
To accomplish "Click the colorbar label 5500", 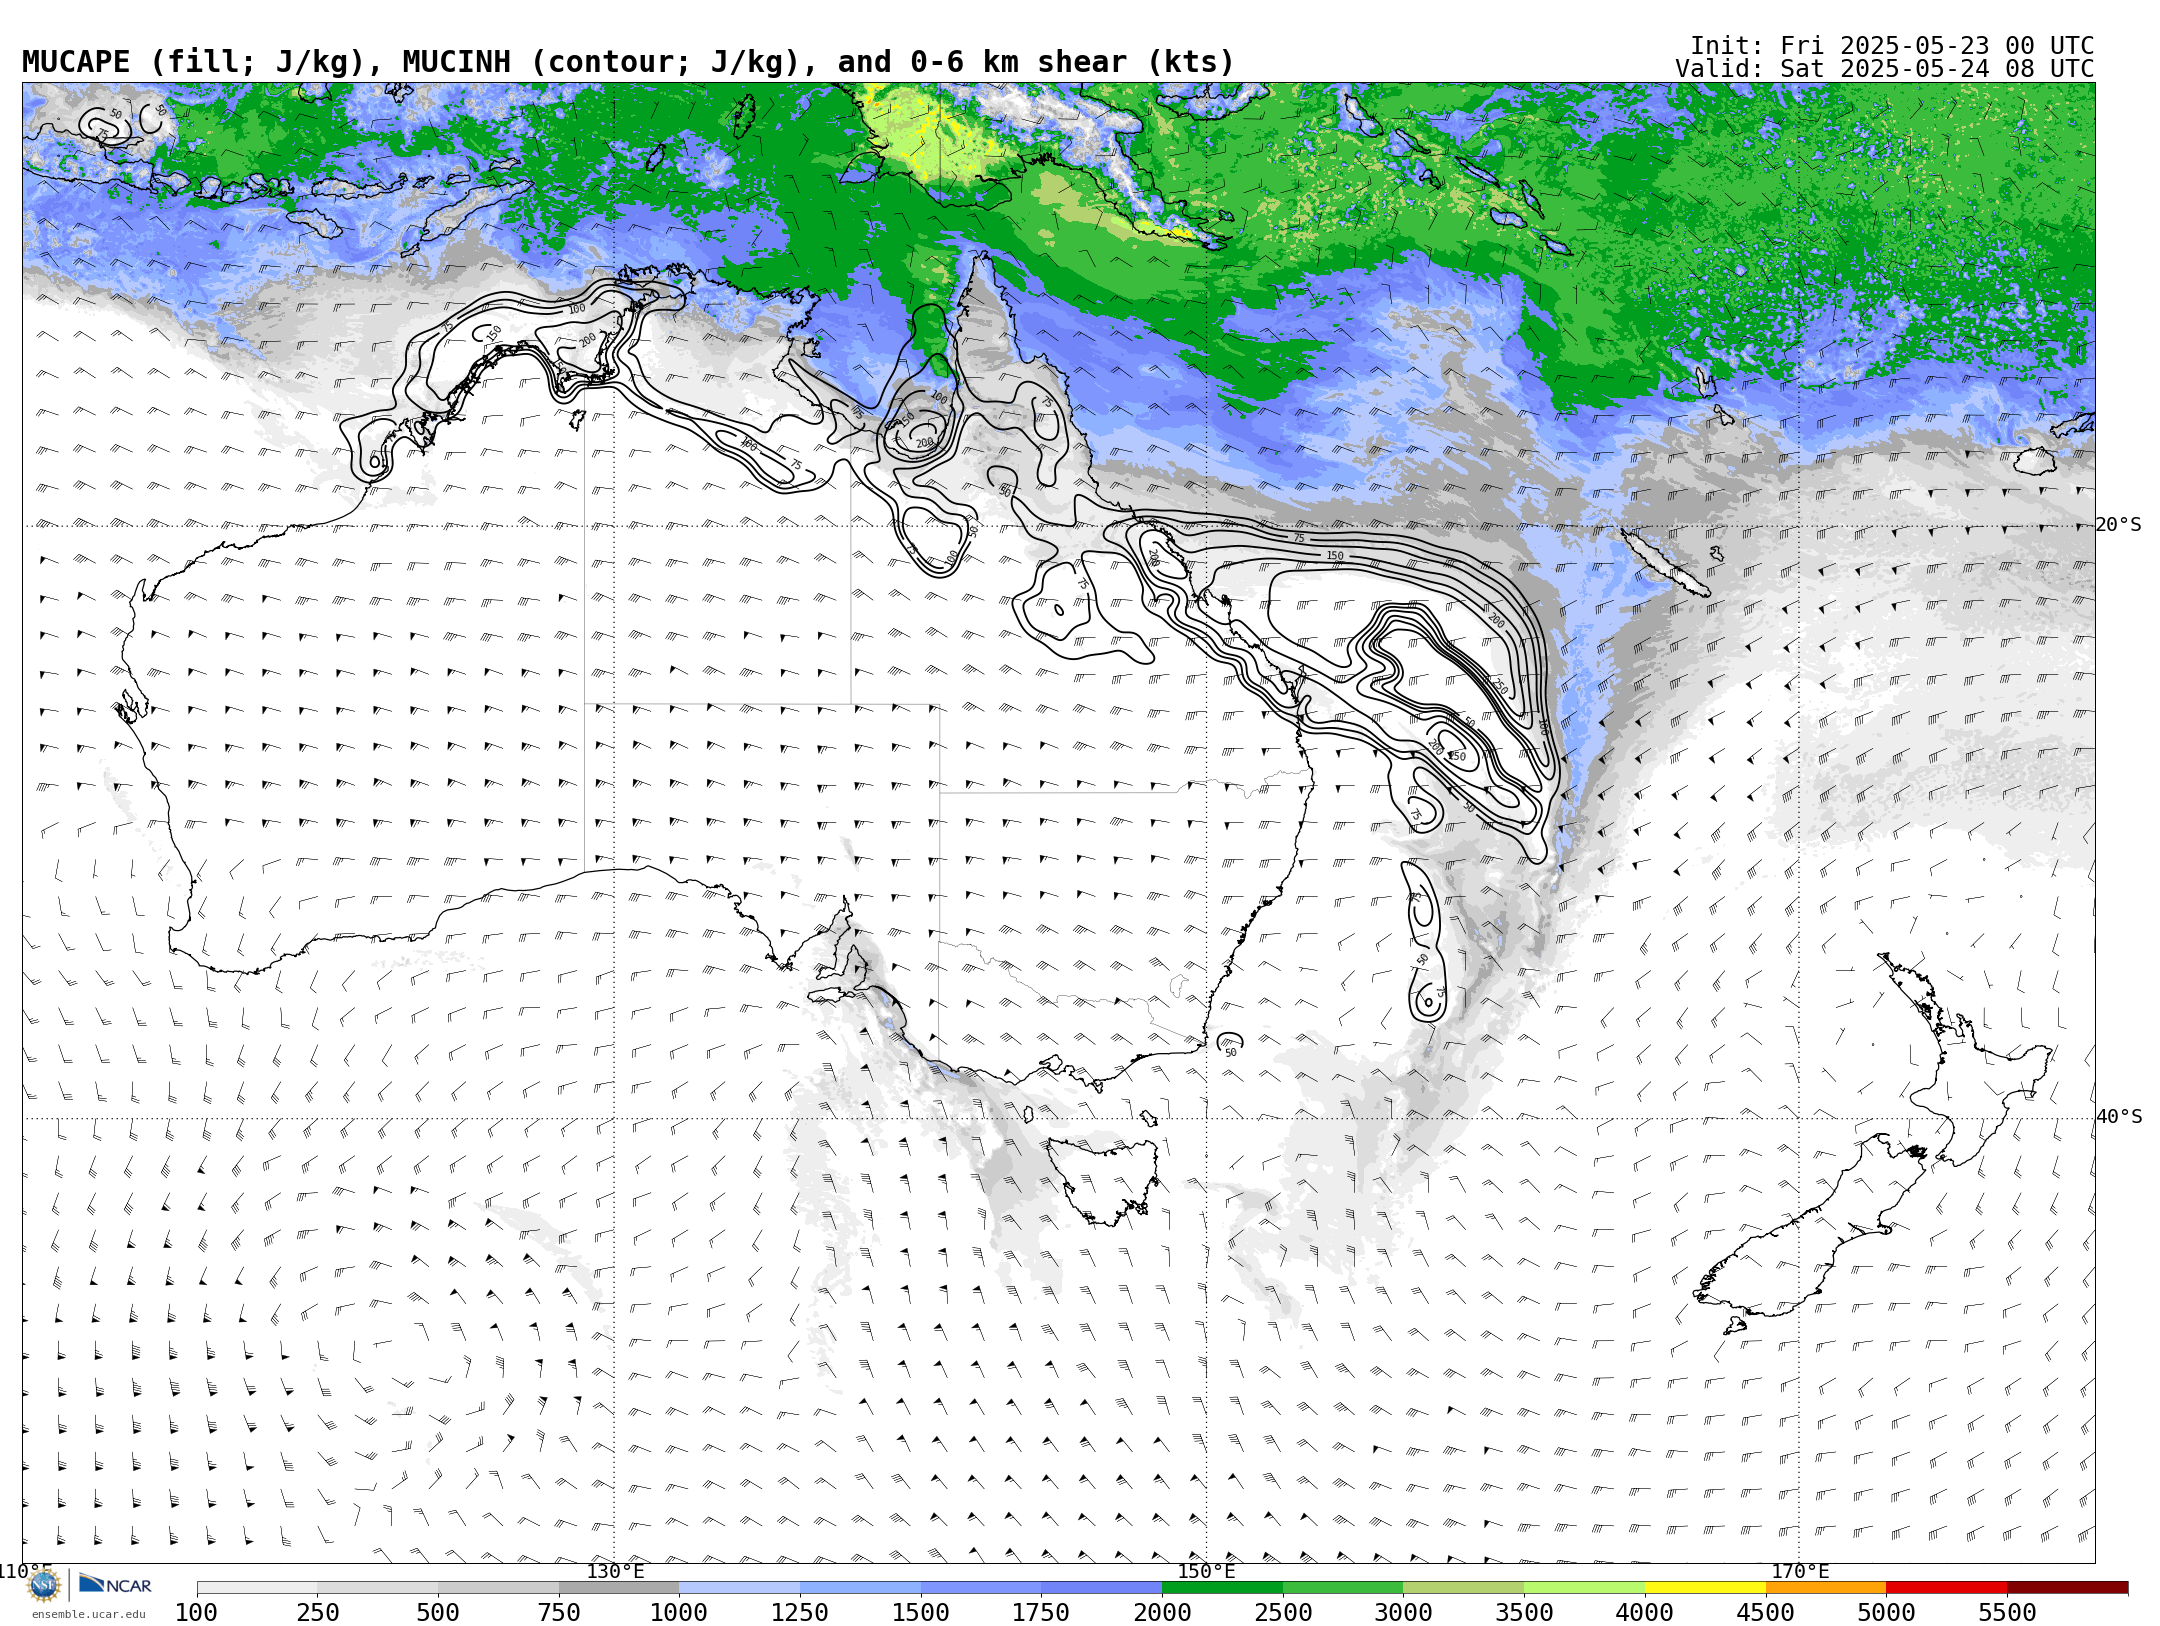I will click(x=2007, y=1613).
